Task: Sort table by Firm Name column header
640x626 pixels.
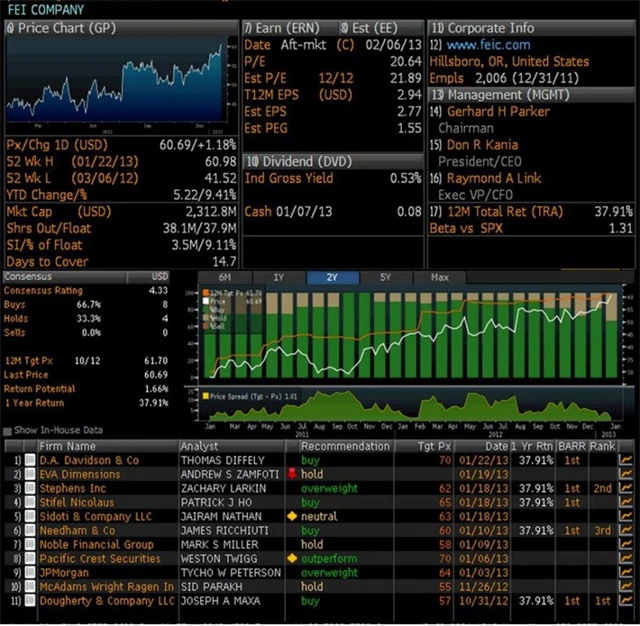Action: (67, 445)
